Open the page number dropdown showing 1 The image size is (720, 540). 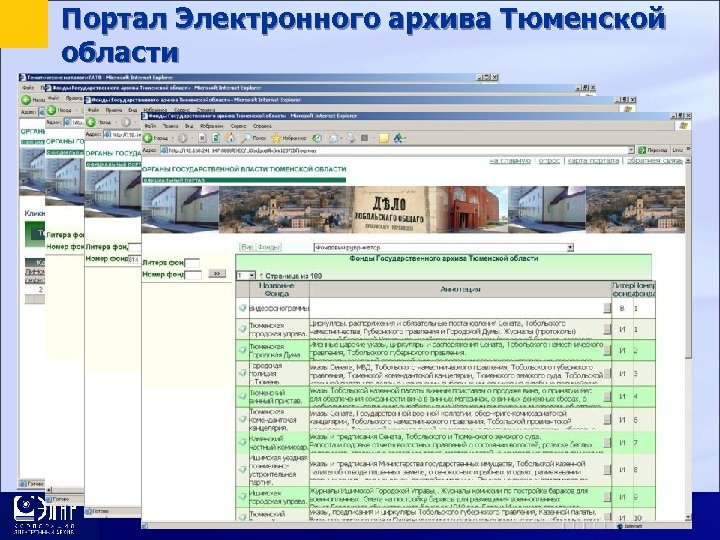tap(246, 276)
